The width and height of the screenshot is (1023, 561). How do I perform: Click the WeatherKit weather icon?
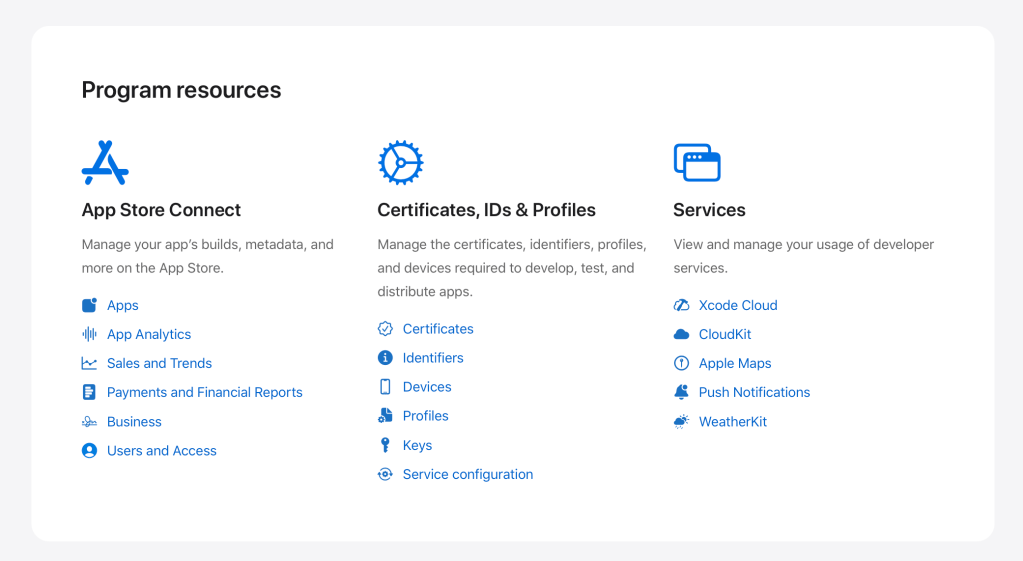pyautogui.click(x=681, y=422)
